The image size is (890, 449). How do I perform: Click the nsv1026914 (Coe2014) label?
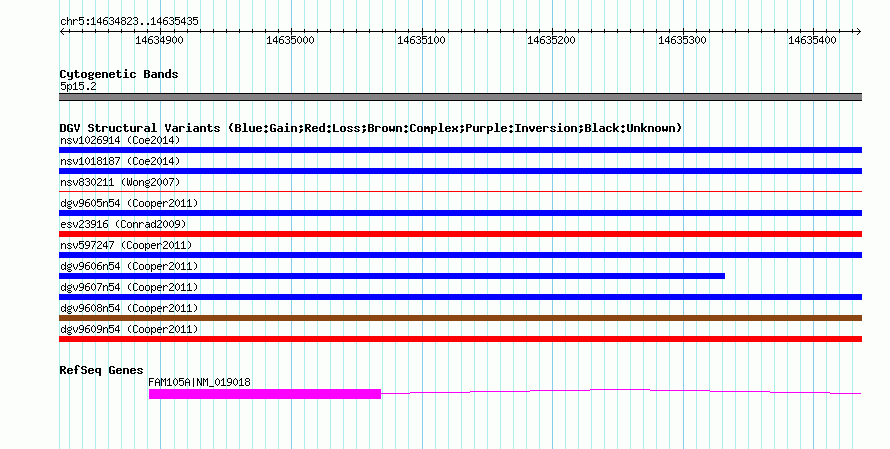pyautogui.click(x=120, y=140)
